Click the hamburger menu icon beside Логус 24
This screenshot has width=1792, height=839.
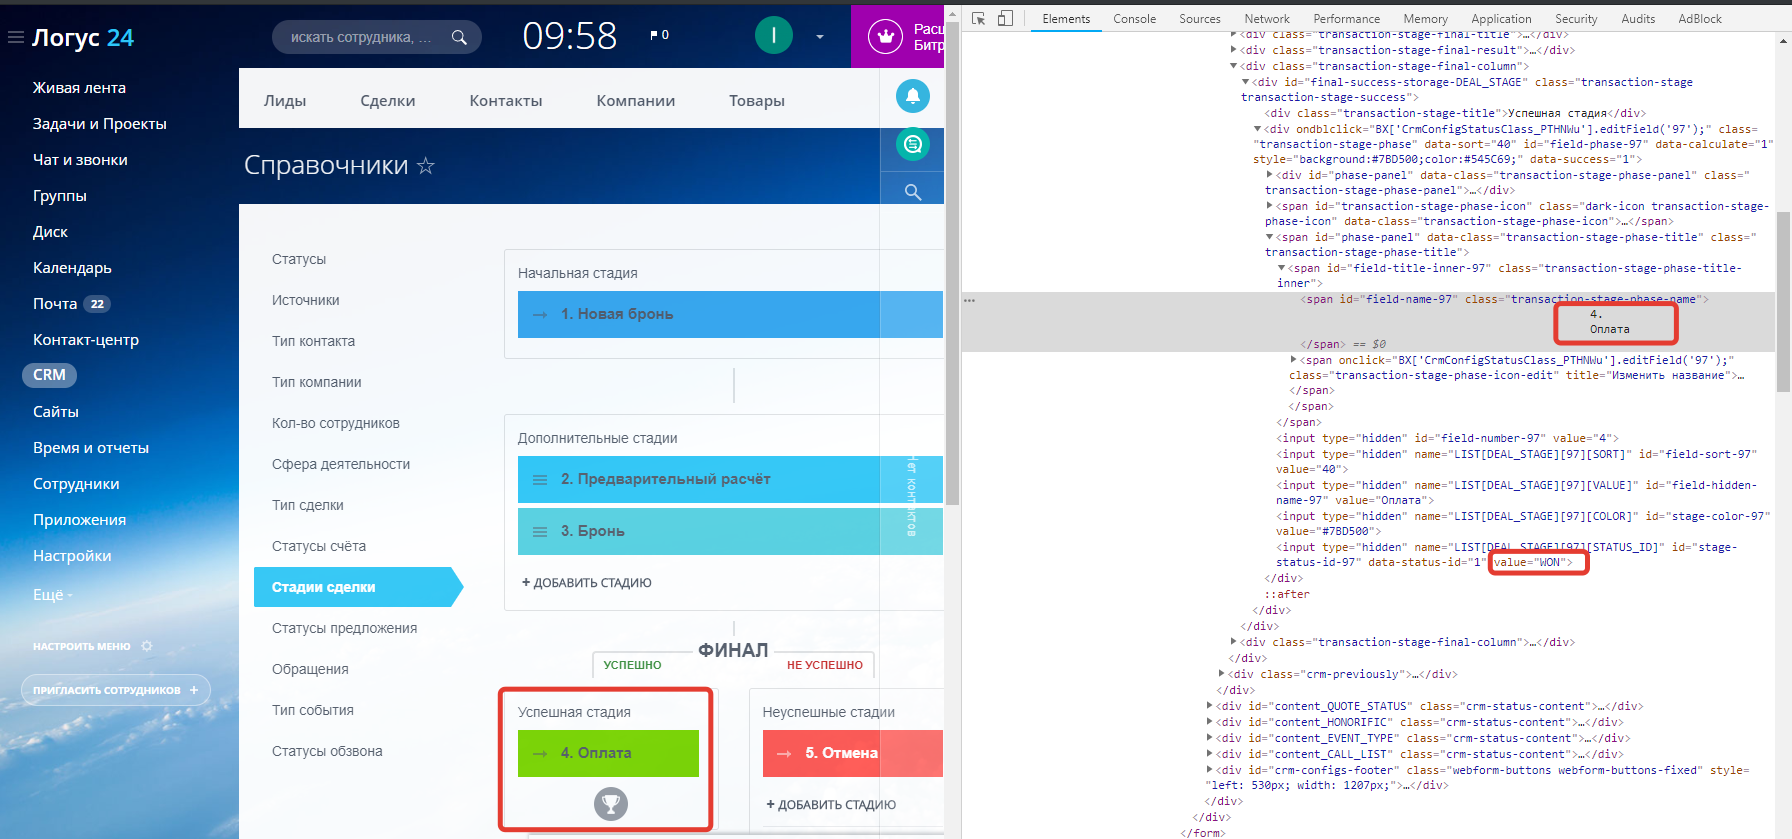(15, 38)
